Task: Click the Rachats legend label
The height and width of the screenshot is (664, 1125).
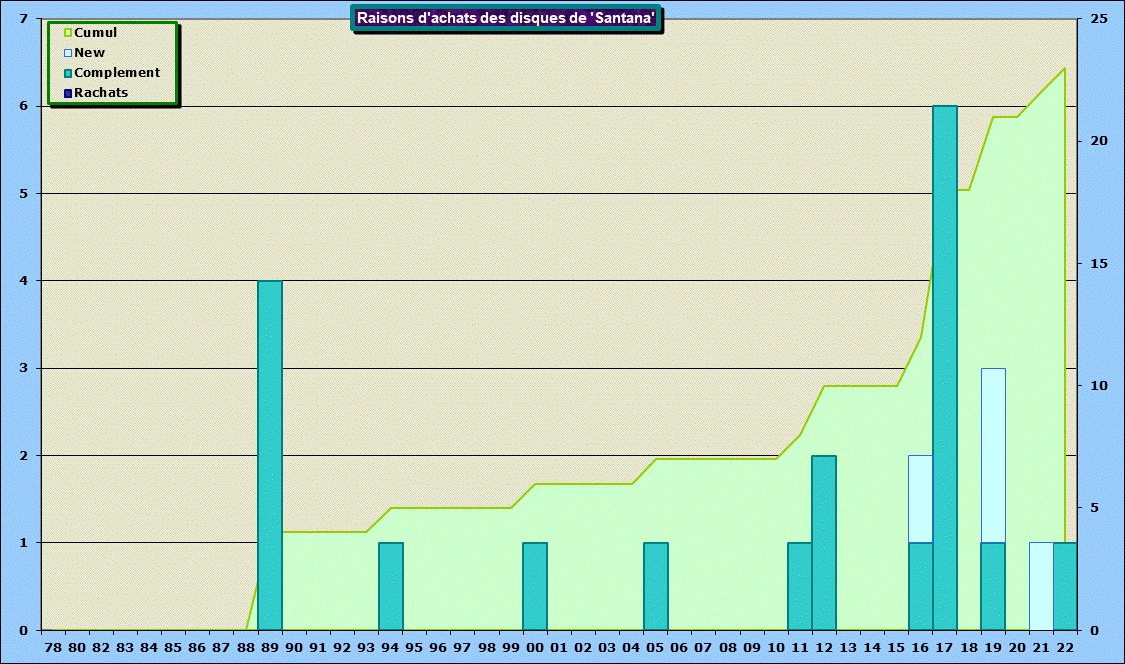Action: click(101, 93)
